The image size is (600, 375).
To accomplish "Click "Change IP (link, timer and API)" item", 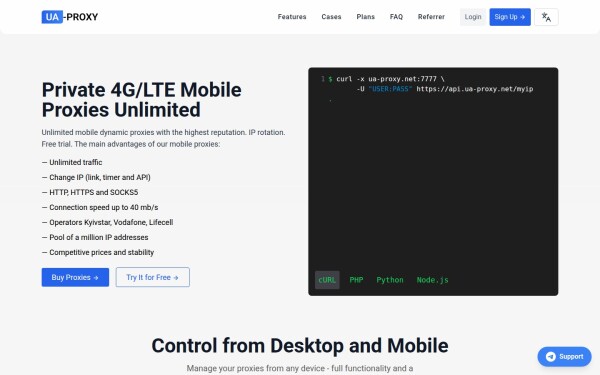I will tap(96, 177).
